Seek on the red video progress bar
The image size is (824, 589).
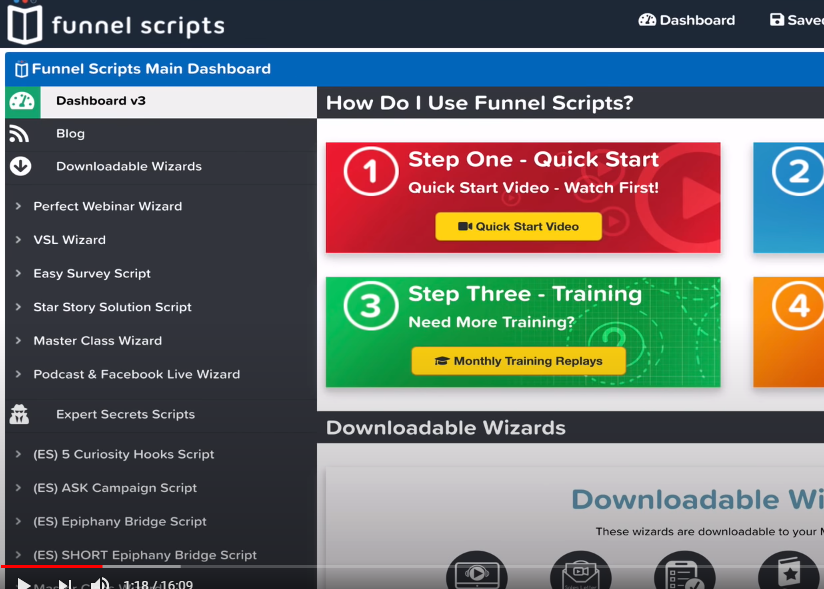52,566
